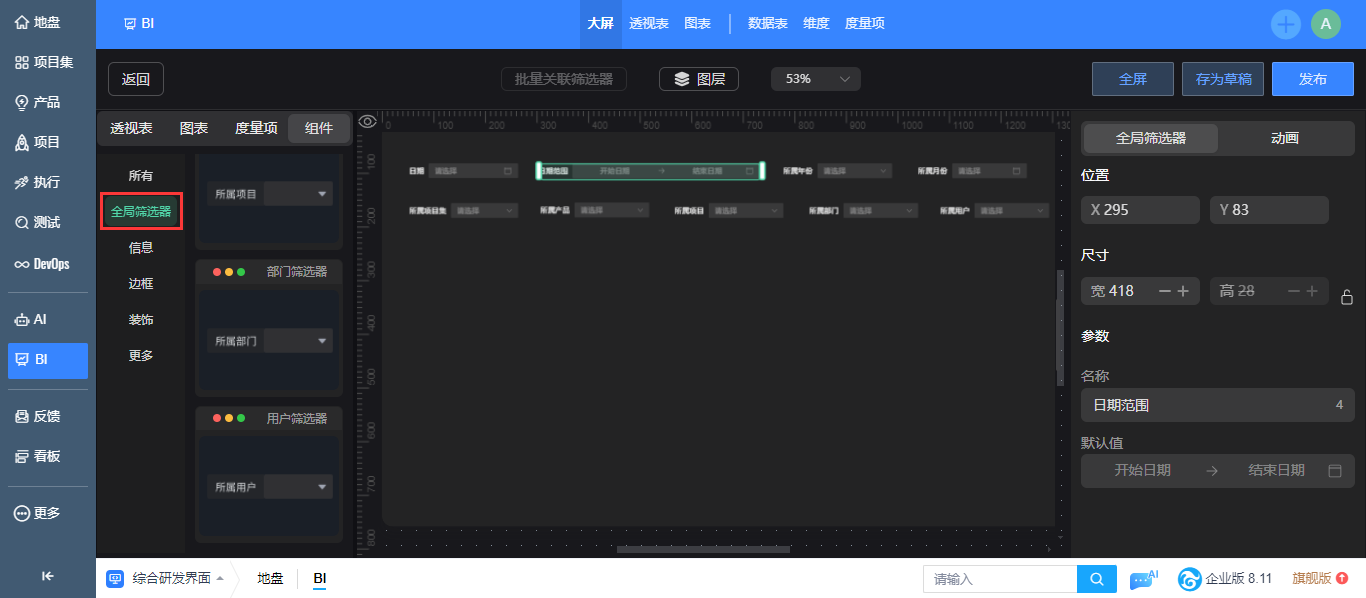Click the canvas horizontal scrollbar
Screen dimensions: 1366x598
click(x=703, y=549)
